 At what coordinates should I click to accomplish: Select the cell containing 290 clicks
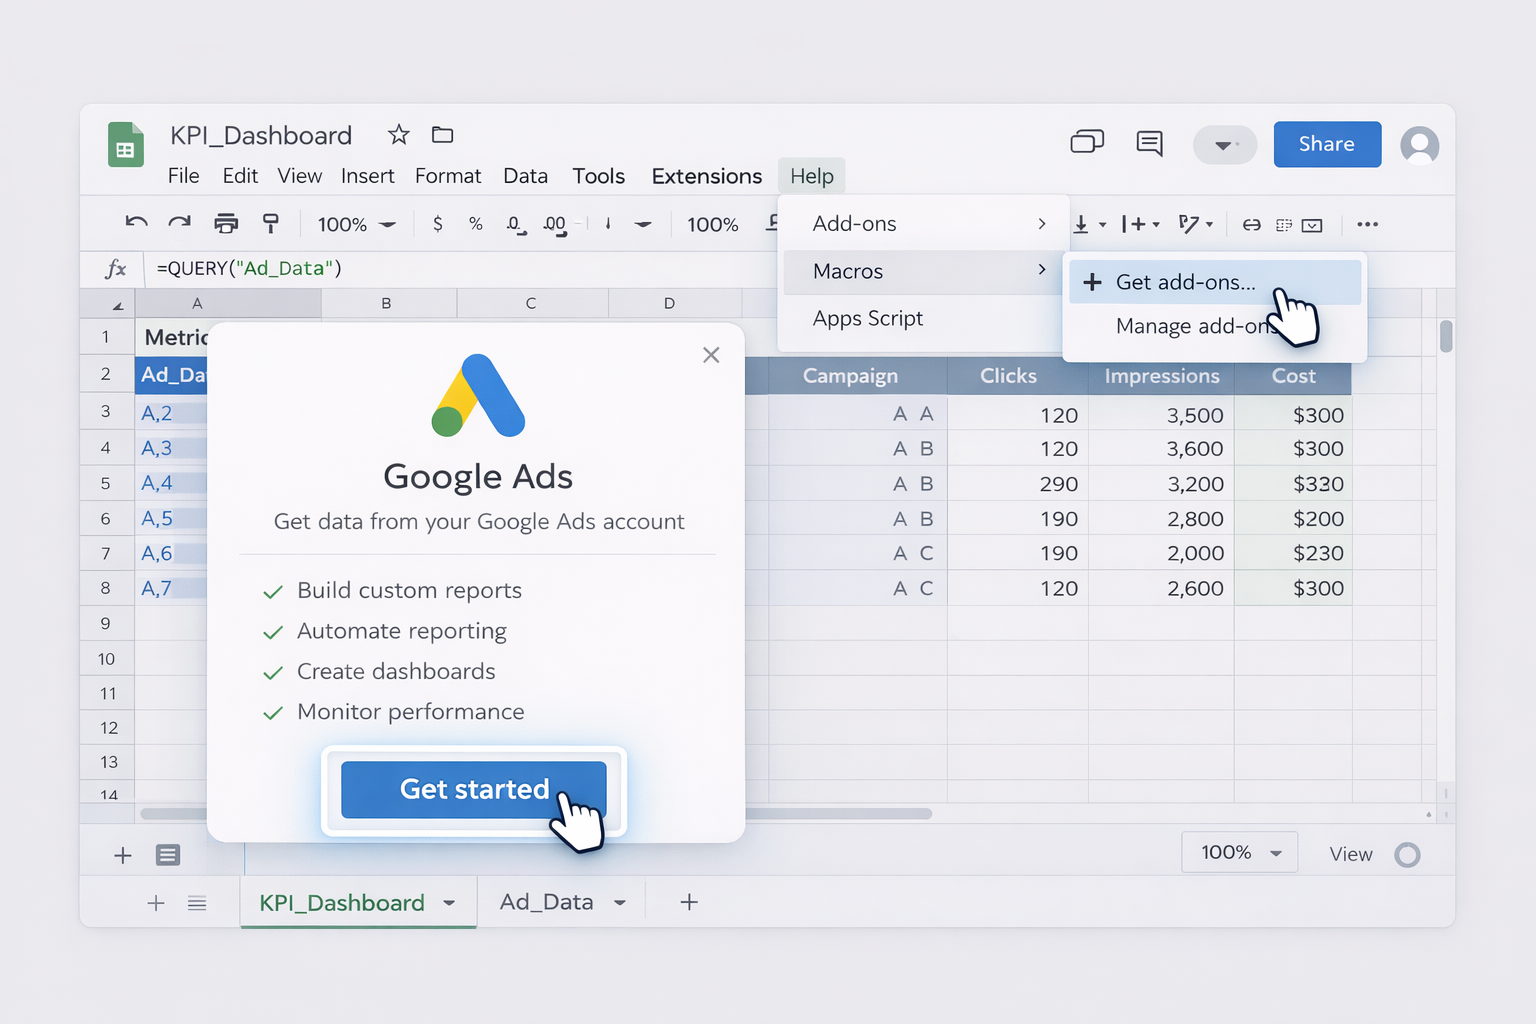pyautogui.click(x=1018, y=484)
